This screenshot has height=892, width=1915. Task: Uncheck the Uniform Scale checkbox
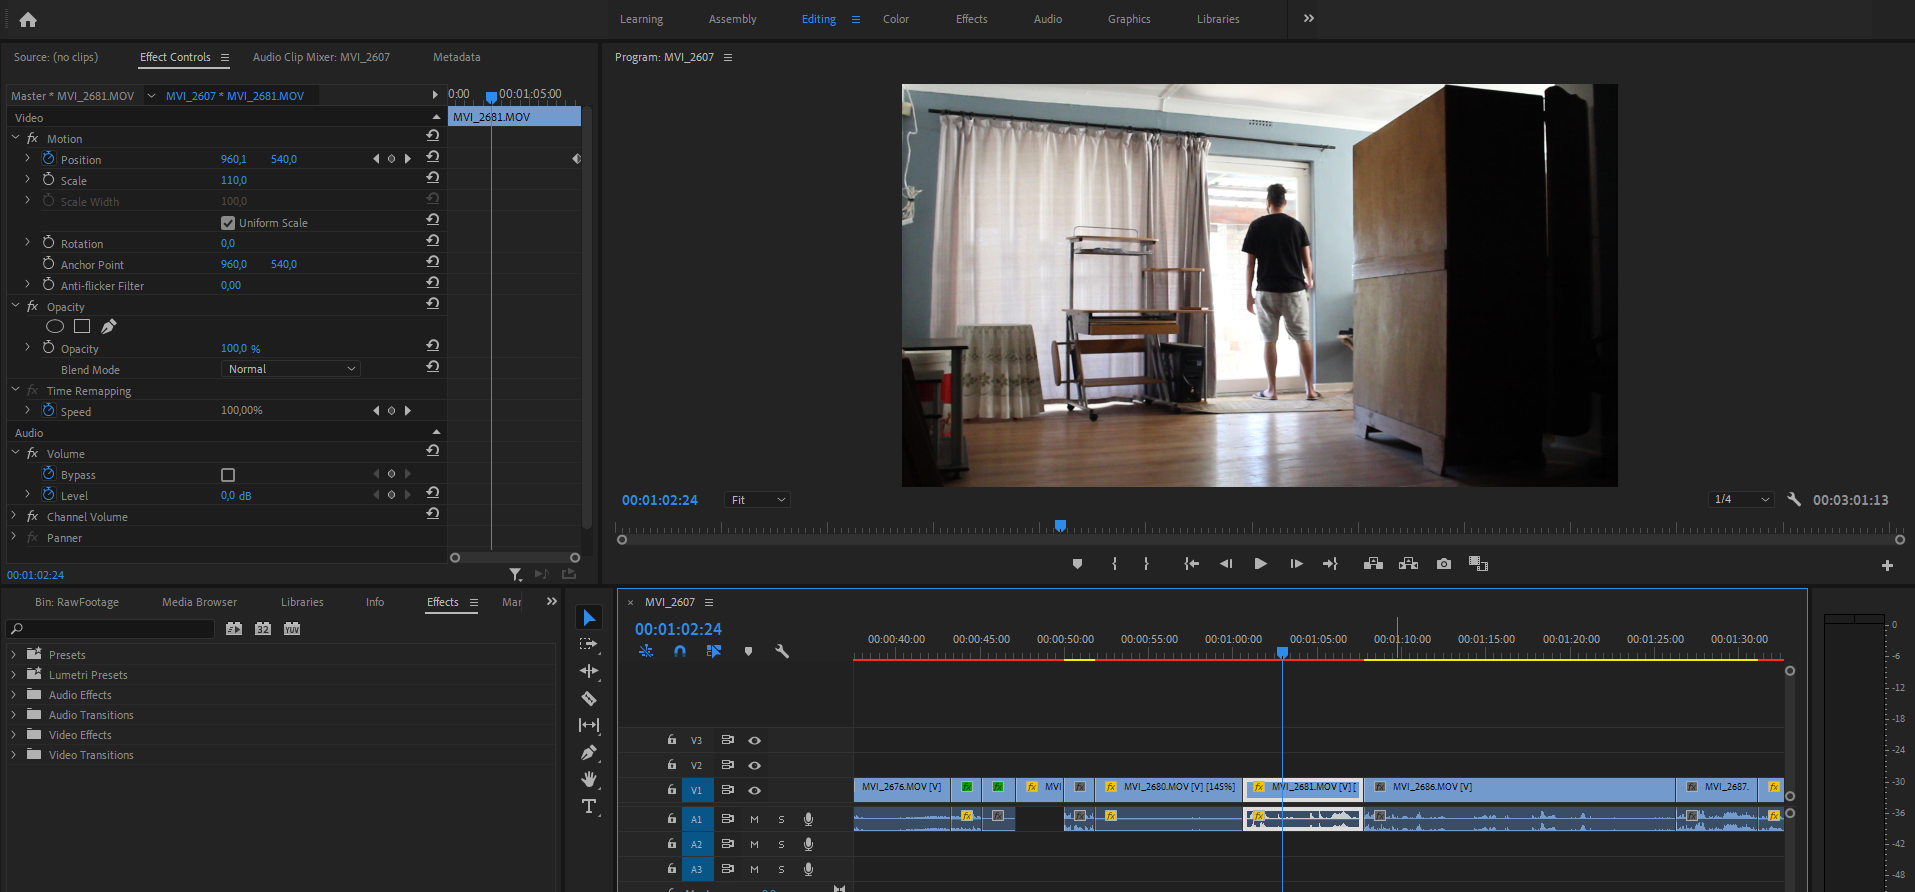[x=228, y=223]
